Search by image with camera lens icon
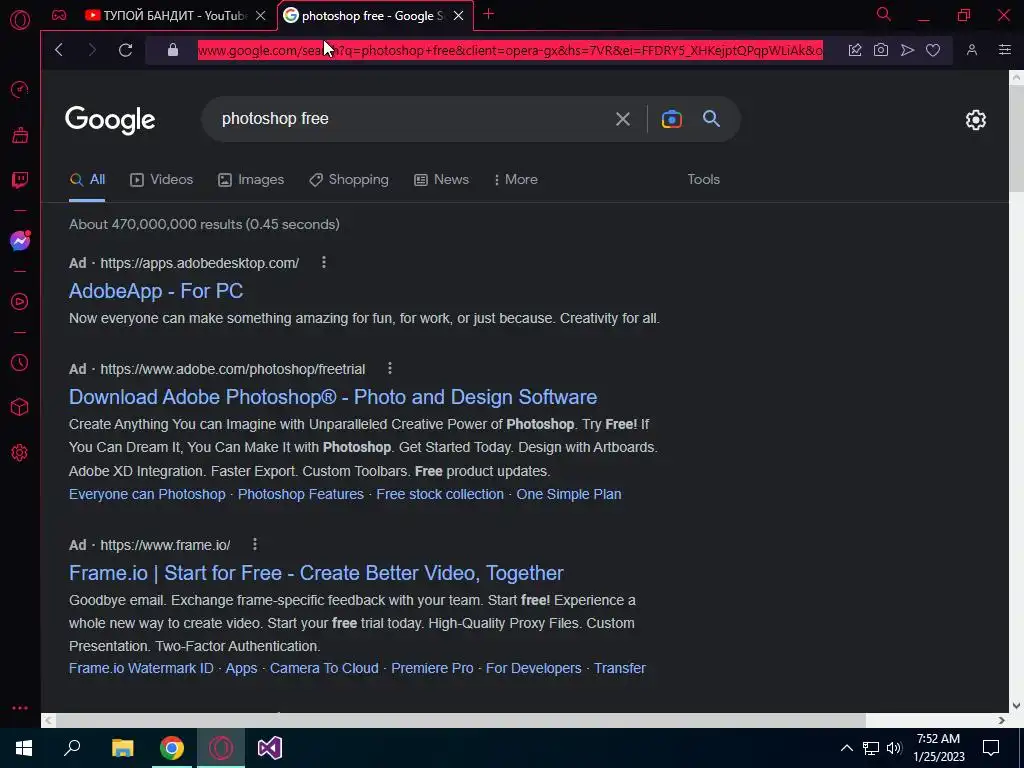Image resolution: width=1024 pixels, height=768 pixels. [671, 119]
